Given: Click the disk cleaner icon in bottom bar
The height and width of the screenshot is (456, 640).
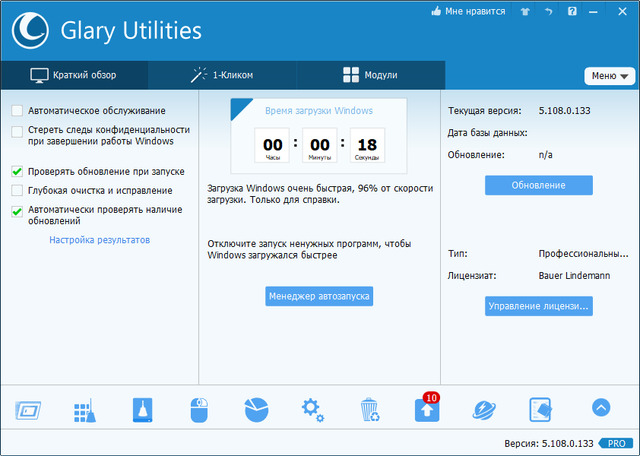Looking at the screenshot, I should [141, 410].
